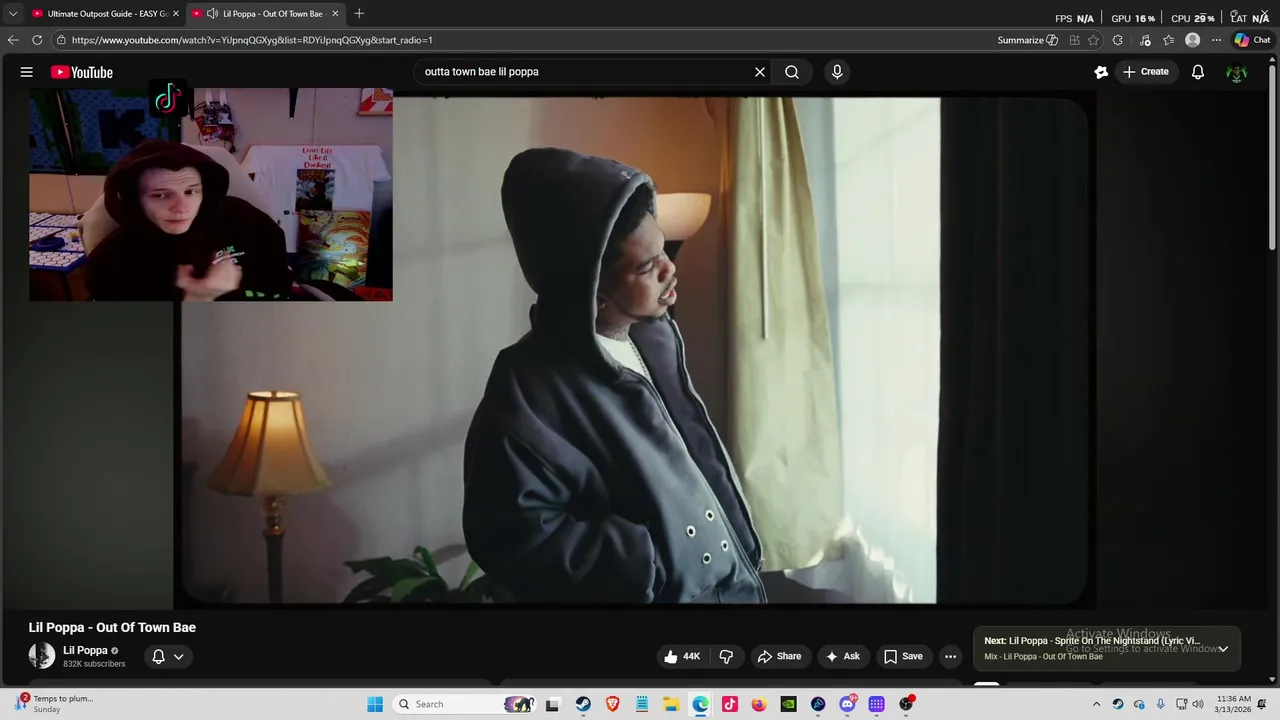Start a voice search with the microphone
This screenshot has width=1280, height=720.
tap(837, 72)
